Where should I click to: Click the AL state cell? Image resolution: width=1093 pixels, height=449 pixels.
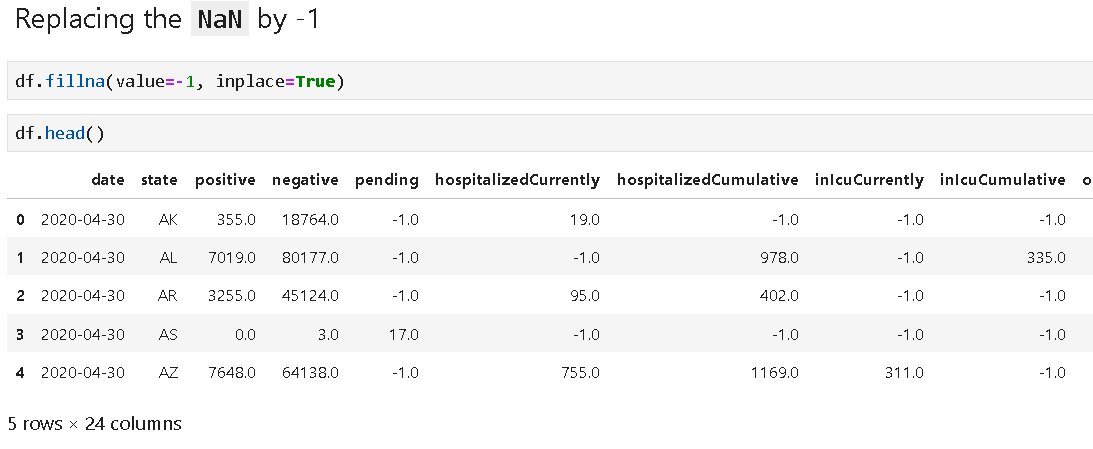click(x=168, y=257)
